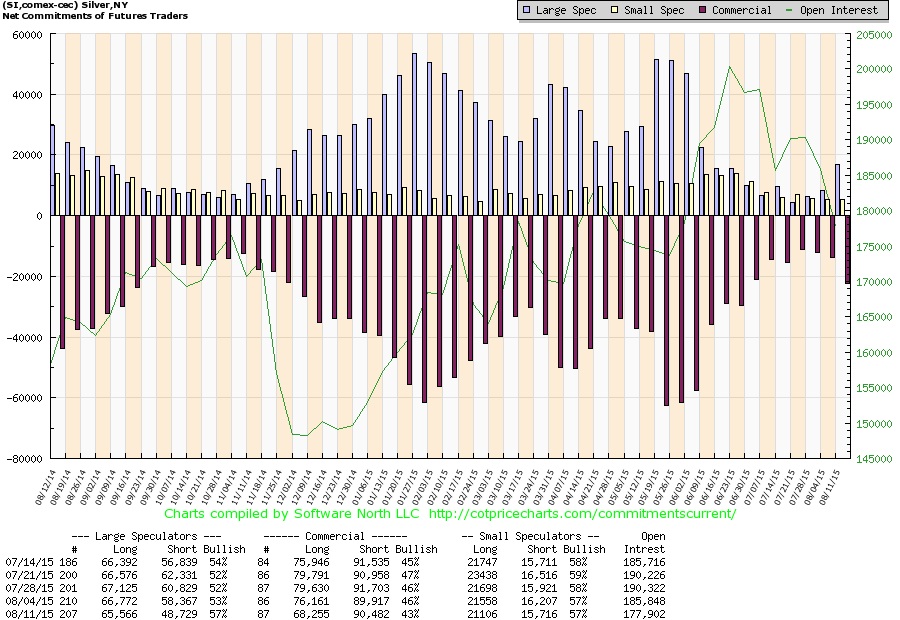Click the peak of the green open interest line

730,67
